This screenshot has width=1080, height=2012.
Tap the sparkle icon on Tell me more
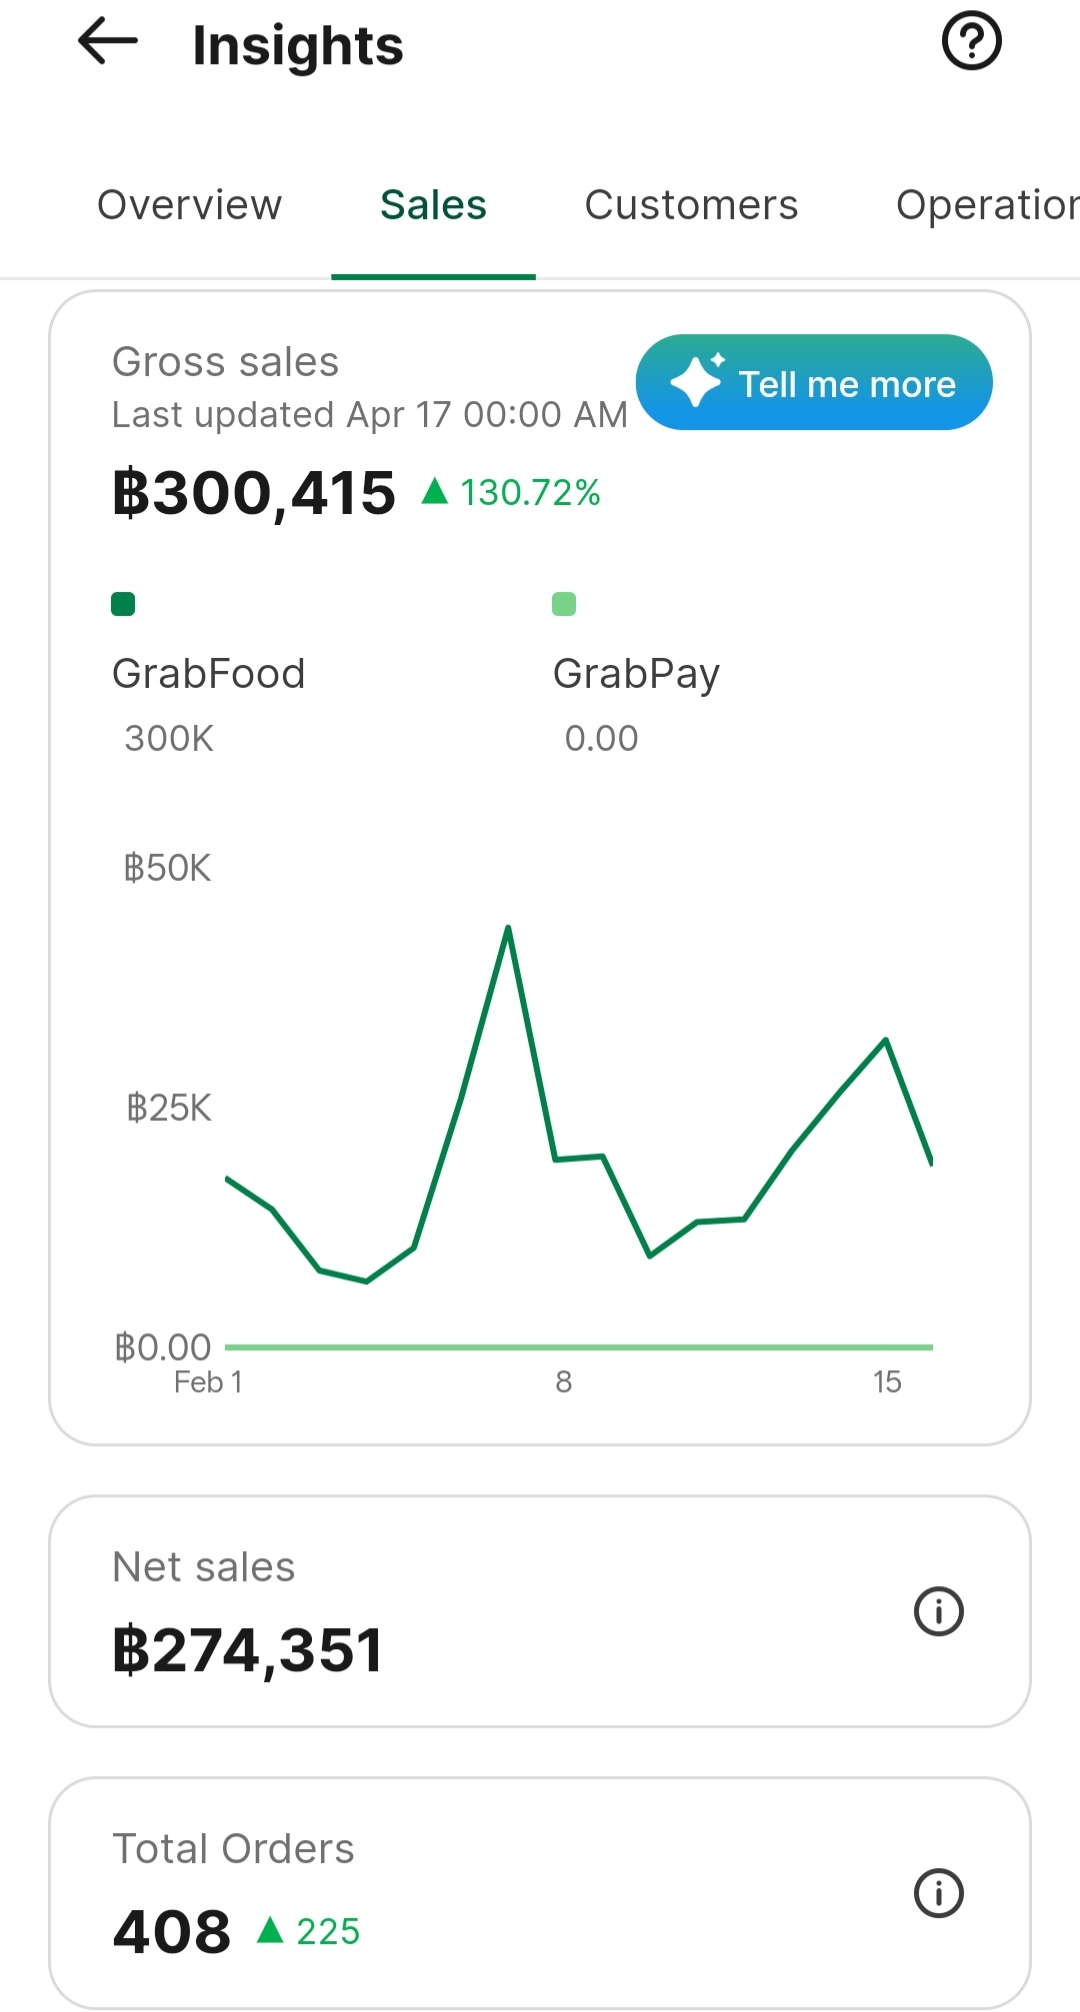pyautogui.click(x=697, y=380)
